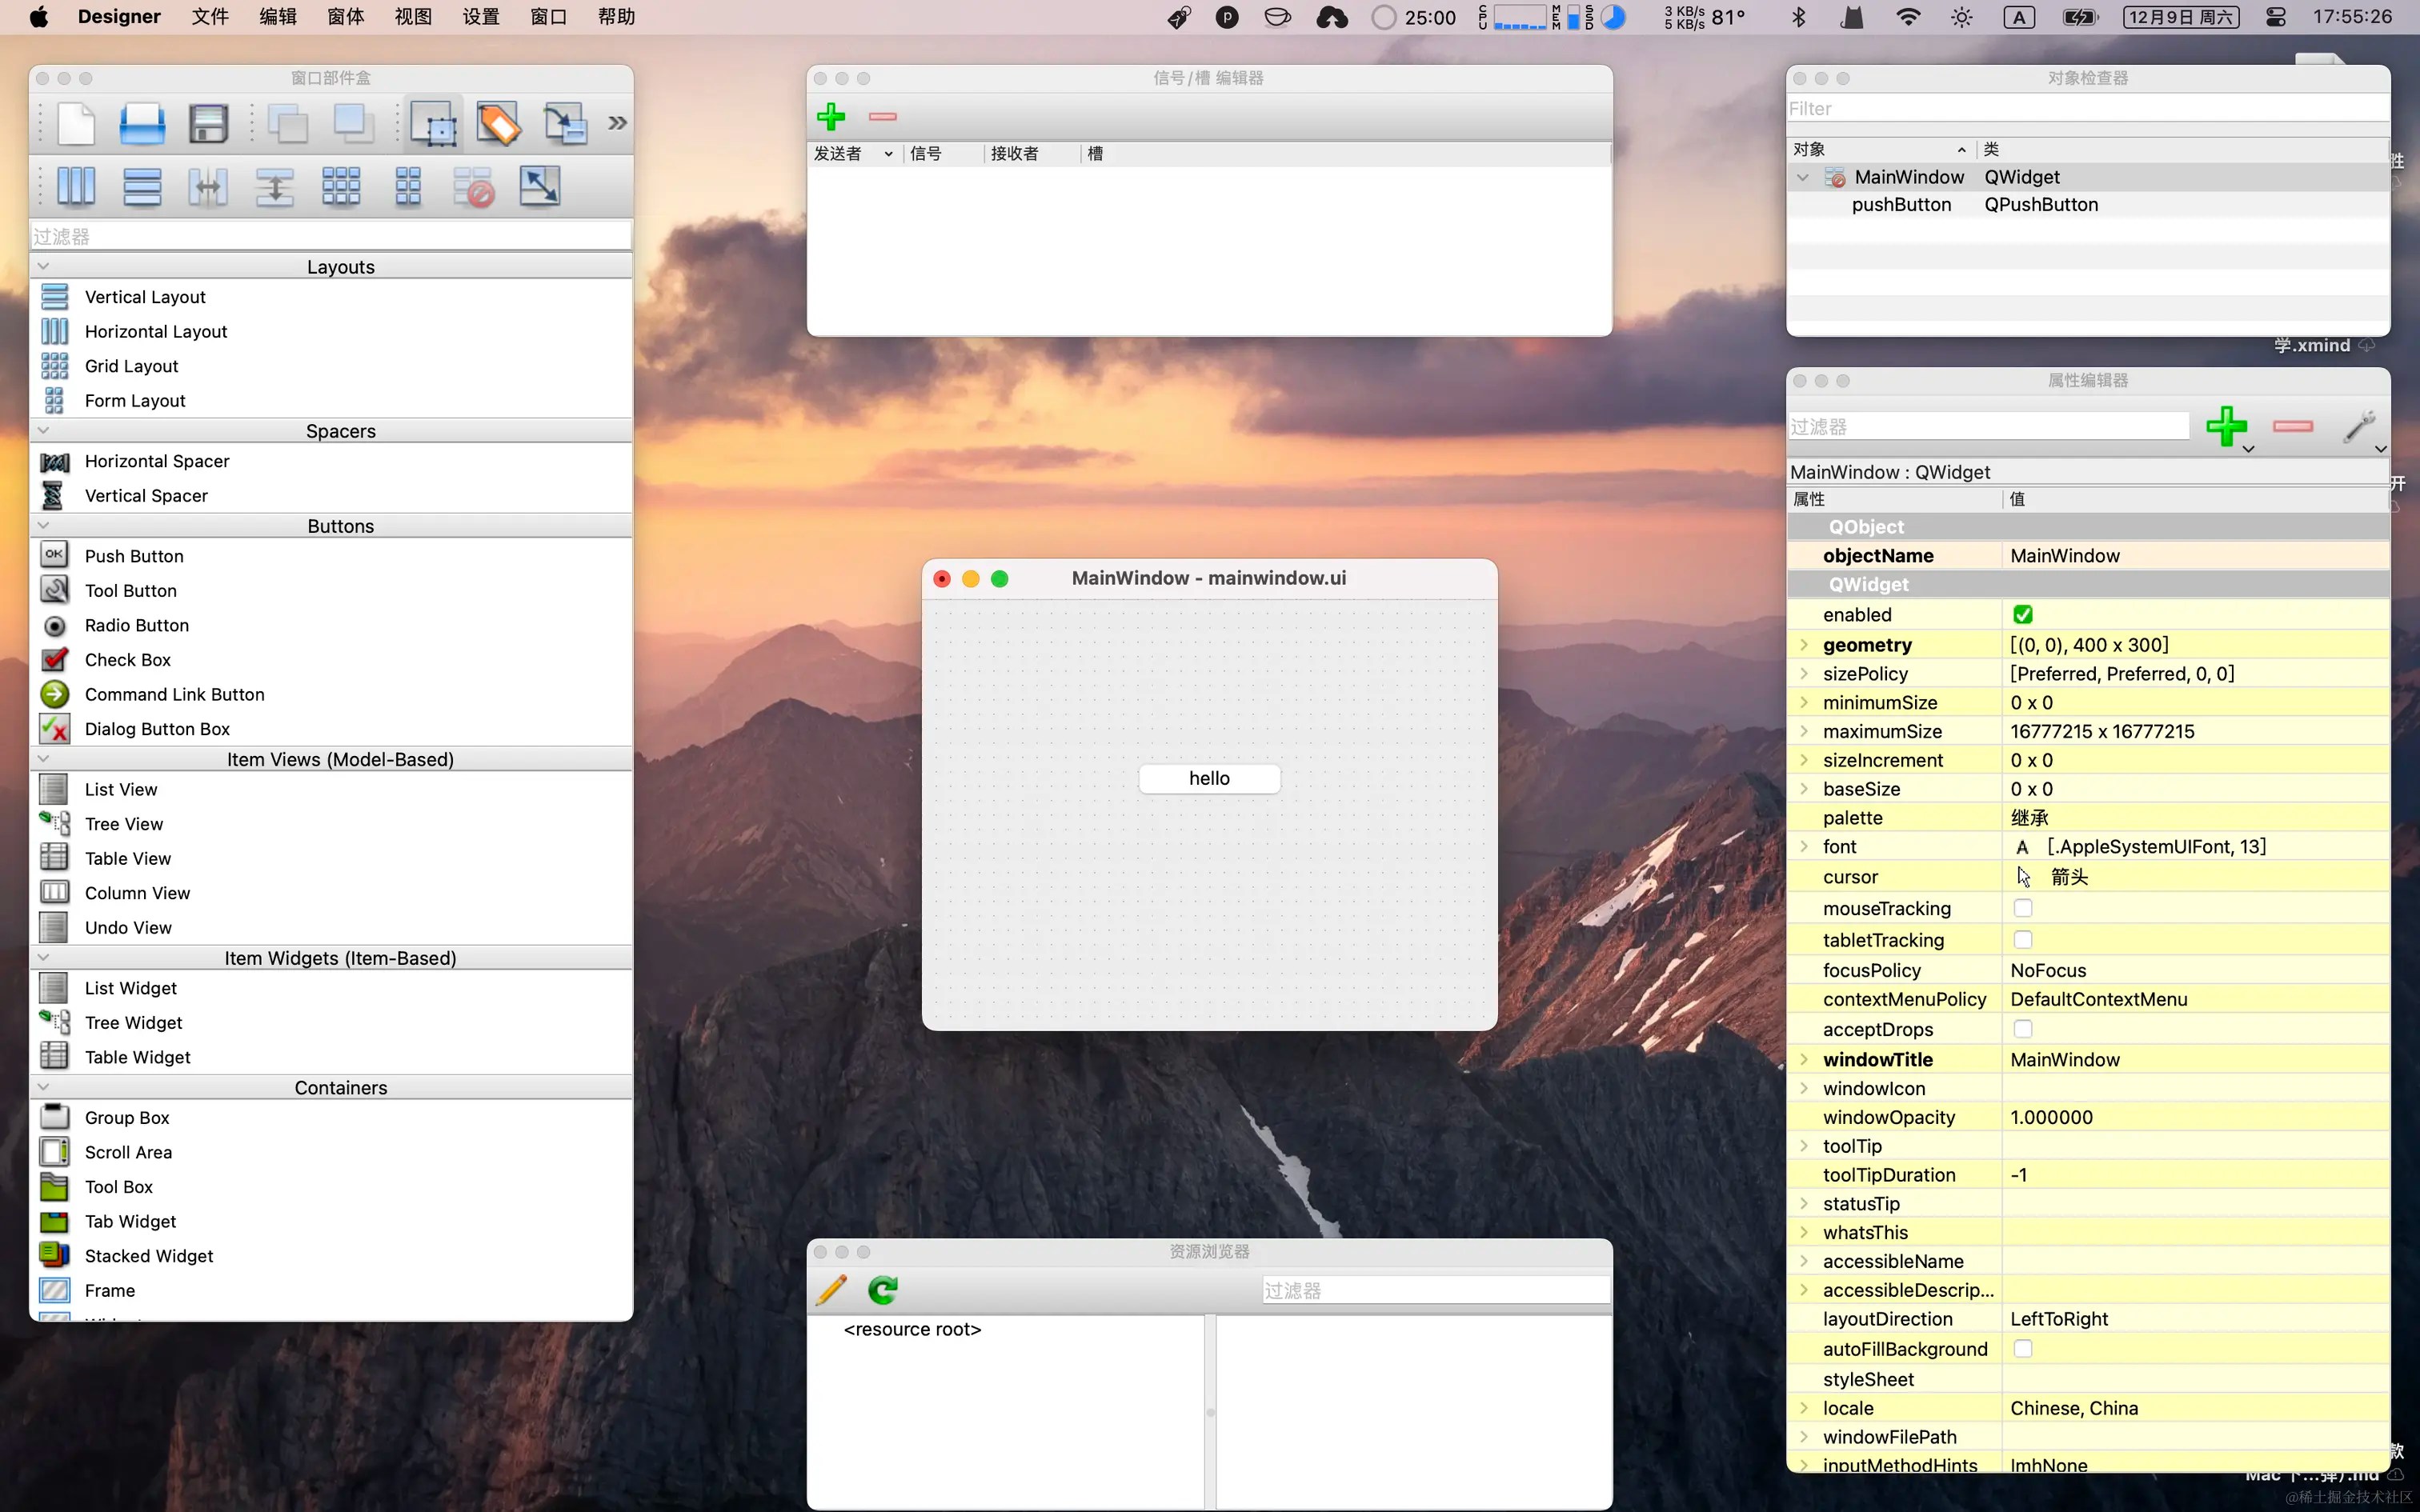Edit resources with the pencil icon

(x=830, y=1289)
